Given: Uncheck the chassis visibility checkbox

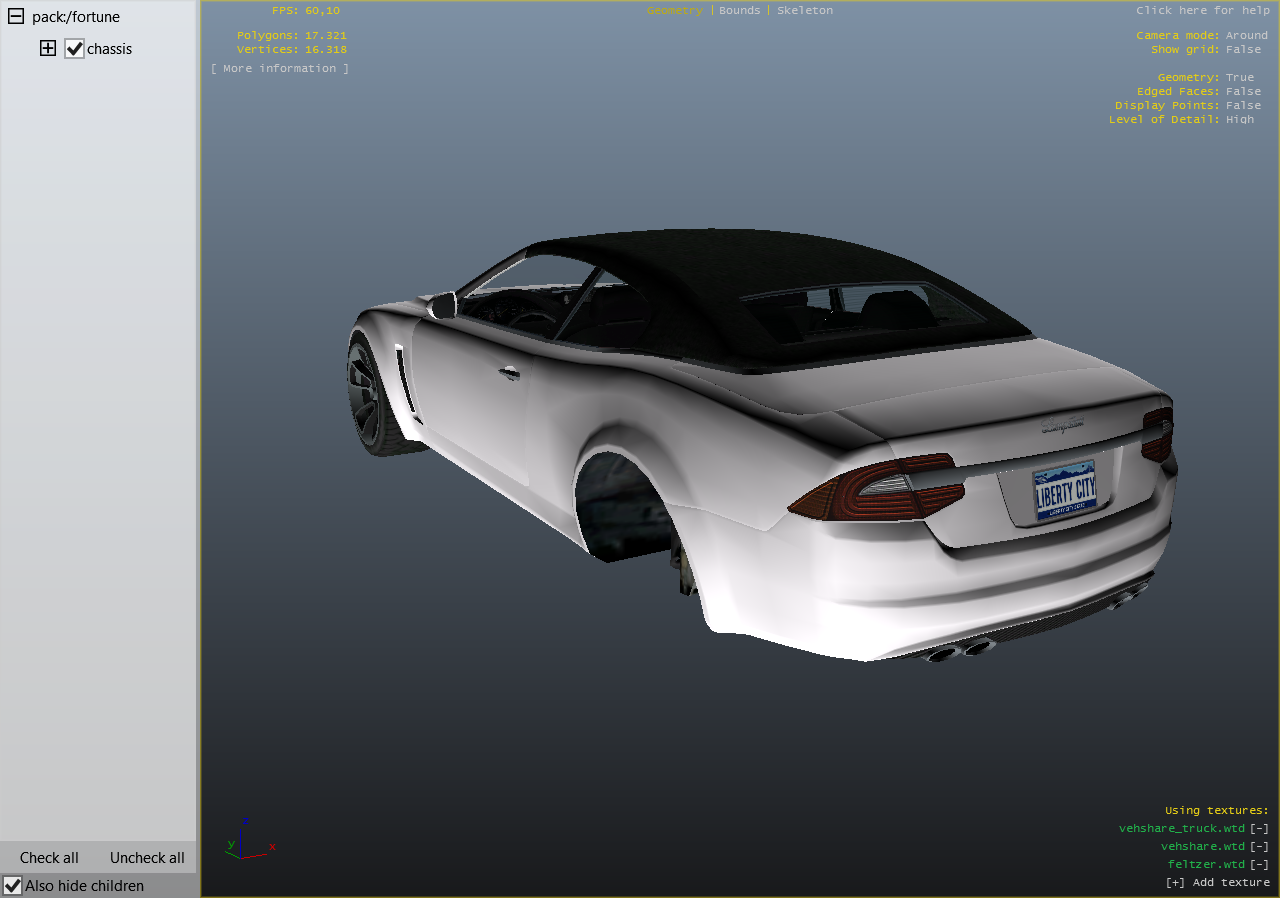Looking at the screenshot, I should point(74,48).
